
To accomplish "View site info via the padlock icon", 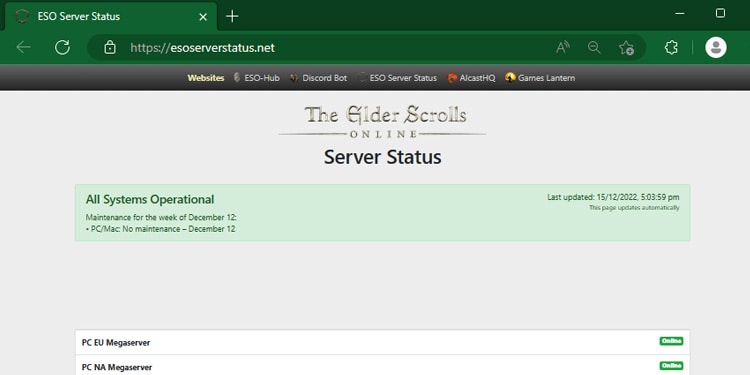I will pos(110,47).
